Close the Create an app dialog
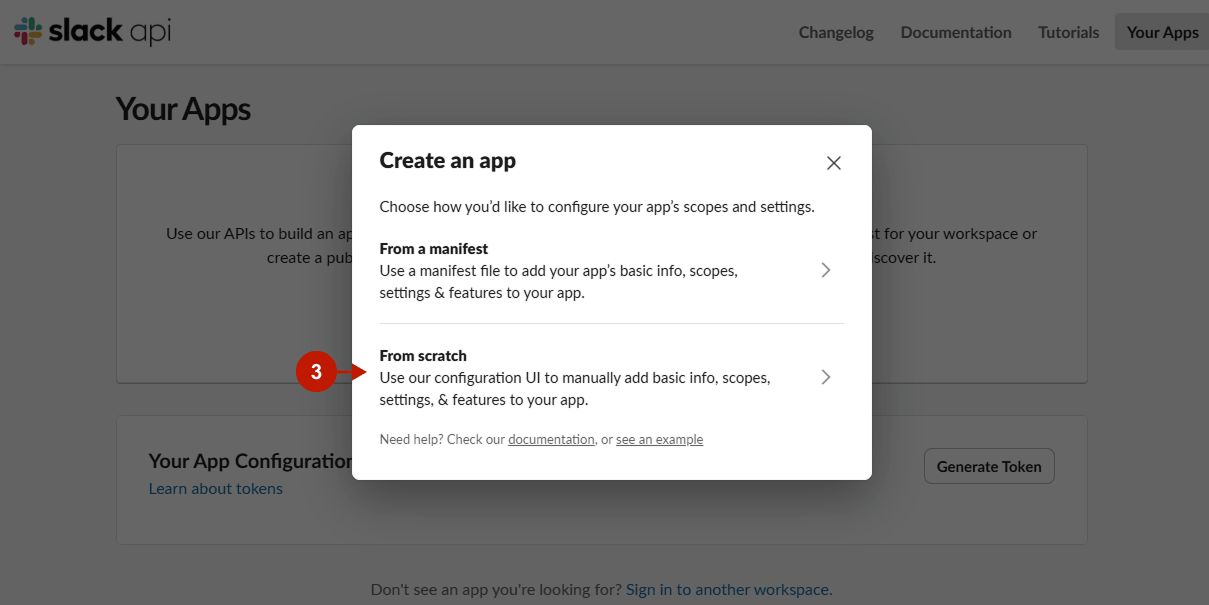 point(834,163)
